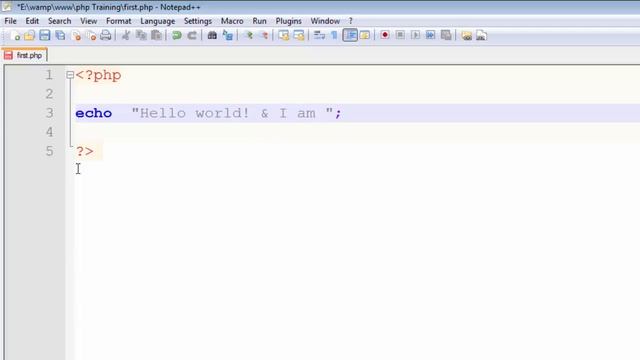Screen dimensions: 640x360
Task: Click the Close file toolbar icon
Action: 76,36
